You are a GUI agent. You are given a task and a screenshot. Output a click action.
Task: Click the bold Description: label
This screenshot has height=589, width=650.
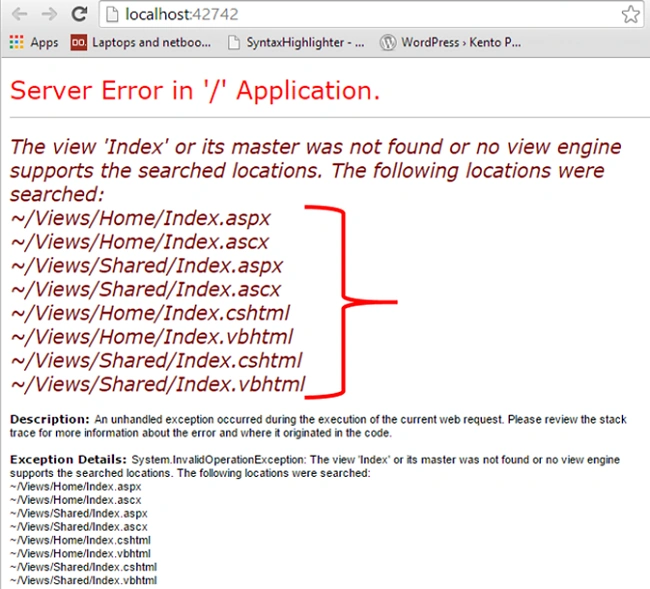pos(50,419)
